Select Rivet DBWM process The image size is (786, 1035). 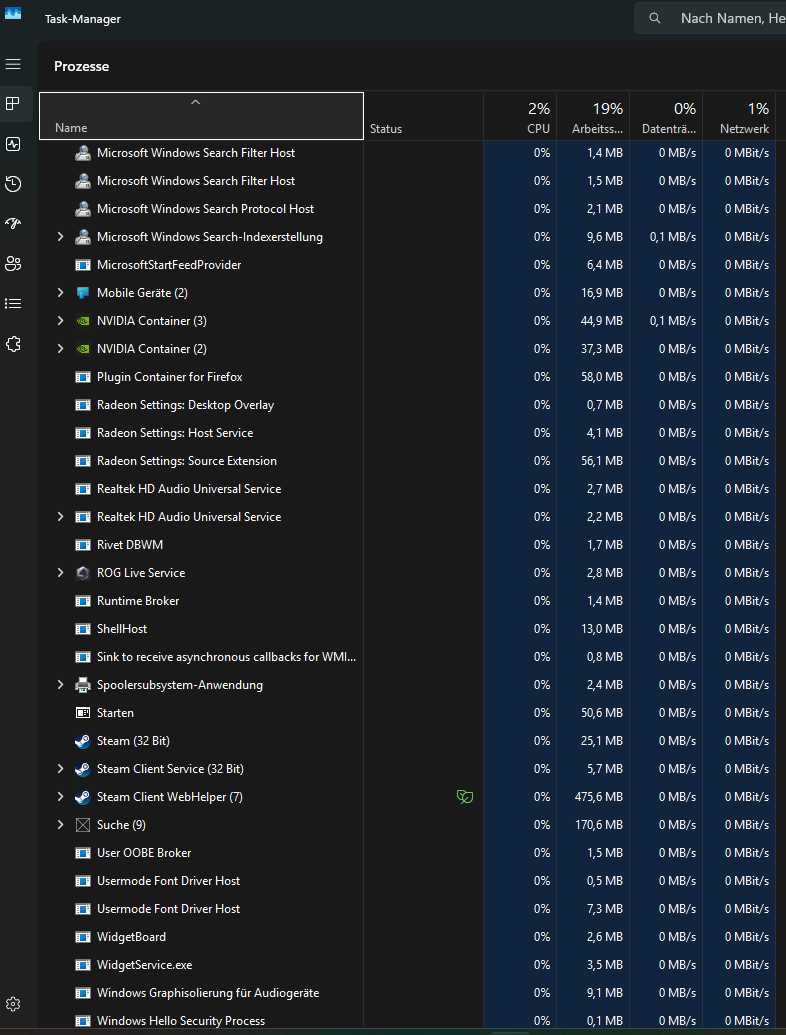pyautogui.click(x=407, y=545)
